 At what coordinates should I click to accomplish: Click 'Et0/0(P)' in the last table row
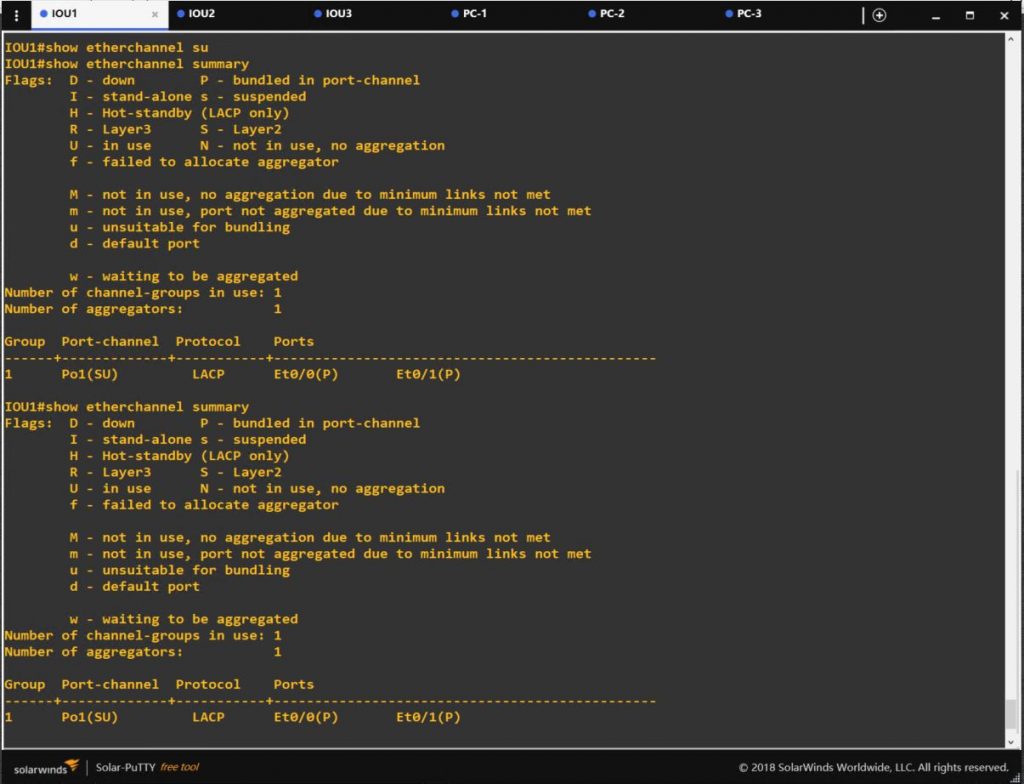tap(306, 717)
